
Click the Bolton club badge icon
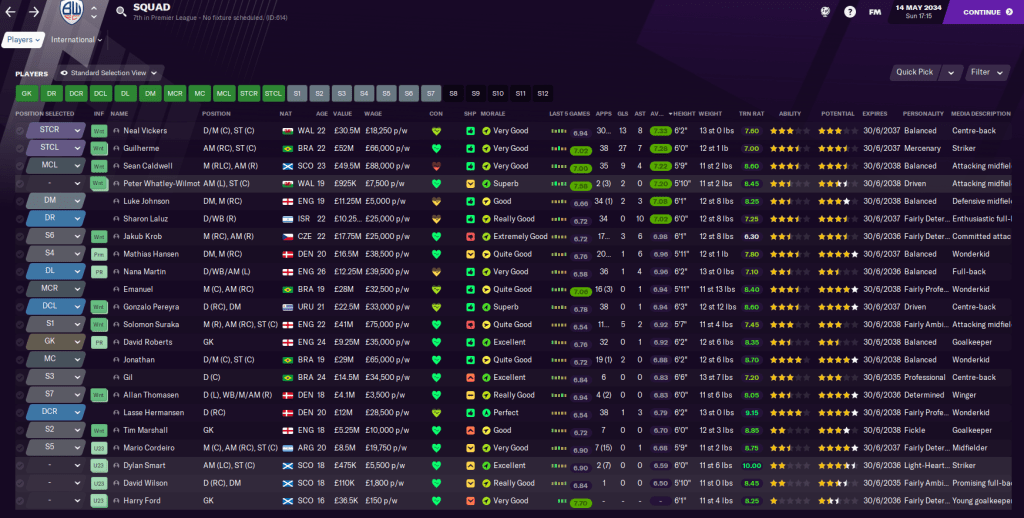click(71, 13)
